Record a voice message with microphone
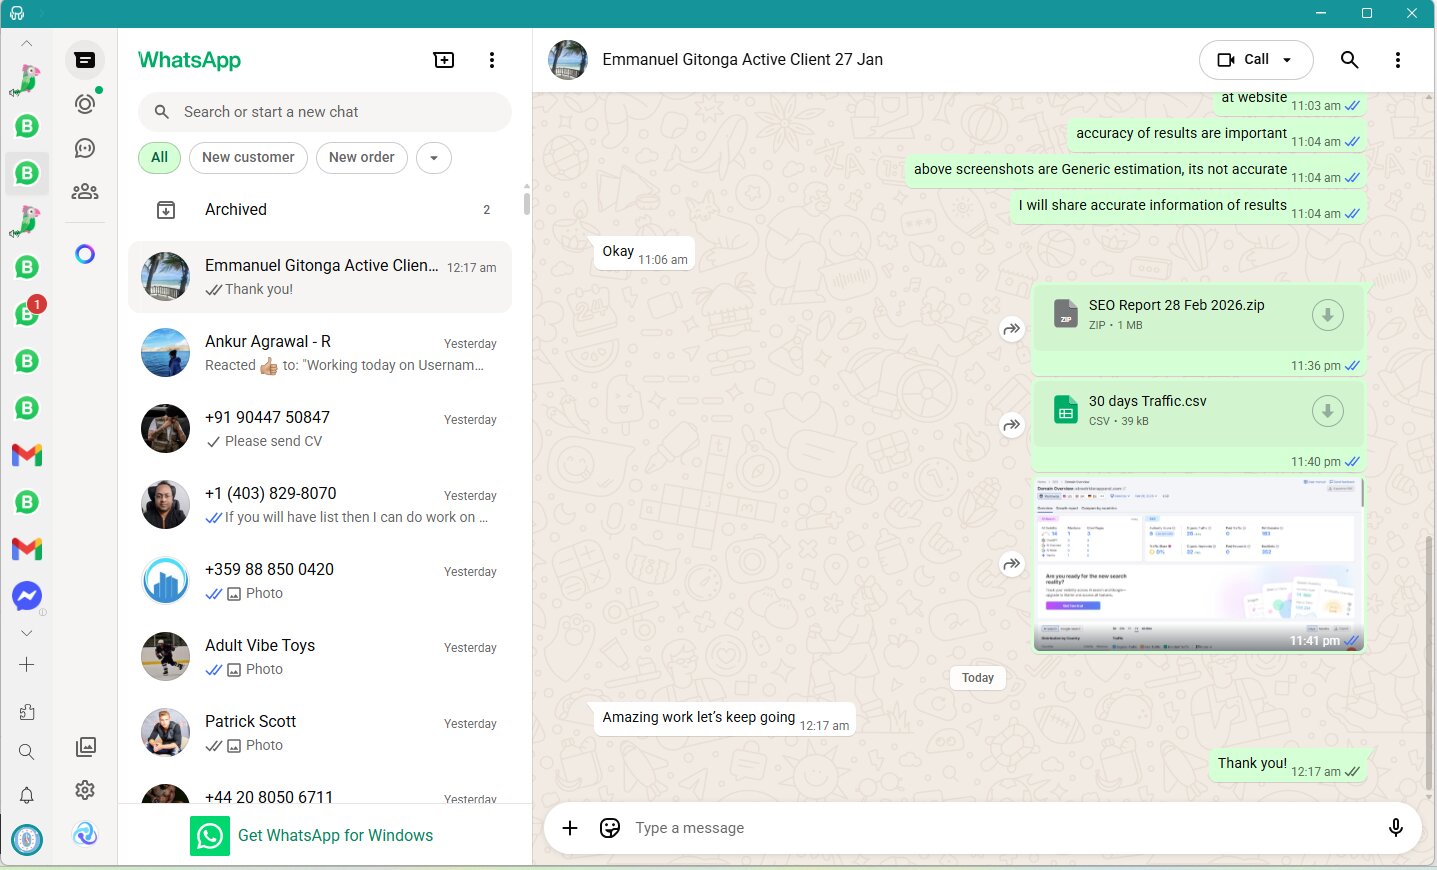Screen dimensions: 1437x870 point(1395,828)
